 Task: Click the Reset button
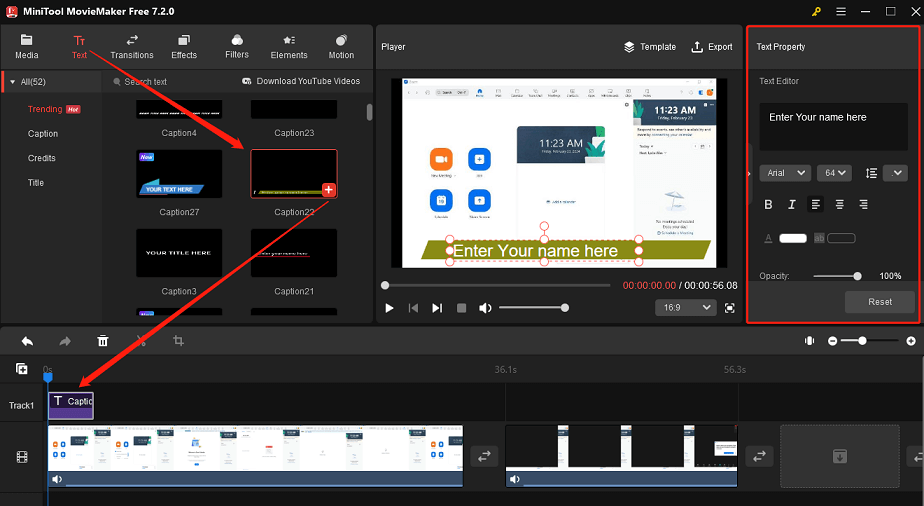[x=880, y=302]
